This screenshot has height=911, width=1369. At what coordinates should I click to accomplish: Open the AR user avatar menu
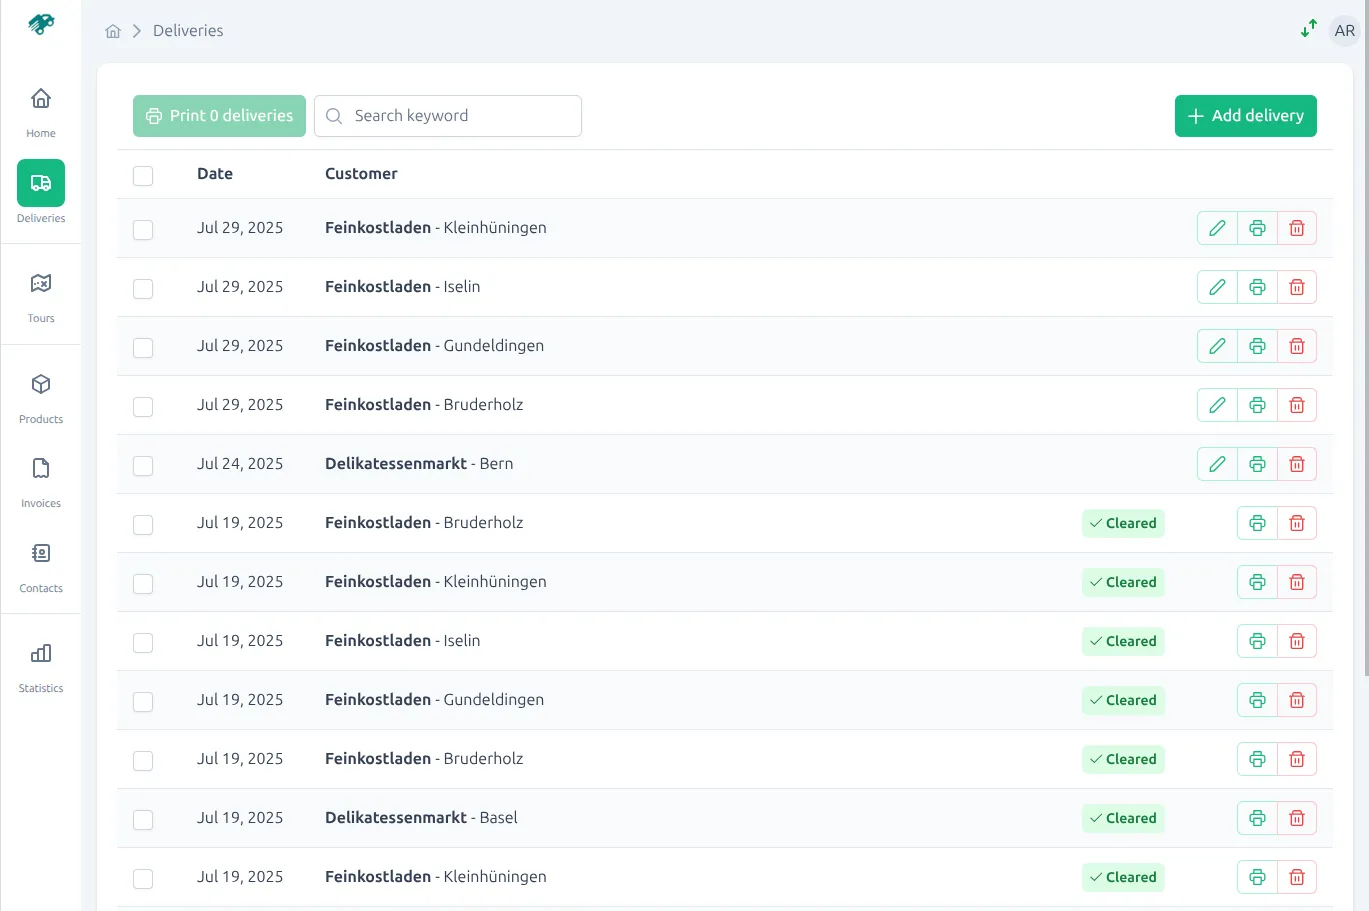tap(1344, 30)
